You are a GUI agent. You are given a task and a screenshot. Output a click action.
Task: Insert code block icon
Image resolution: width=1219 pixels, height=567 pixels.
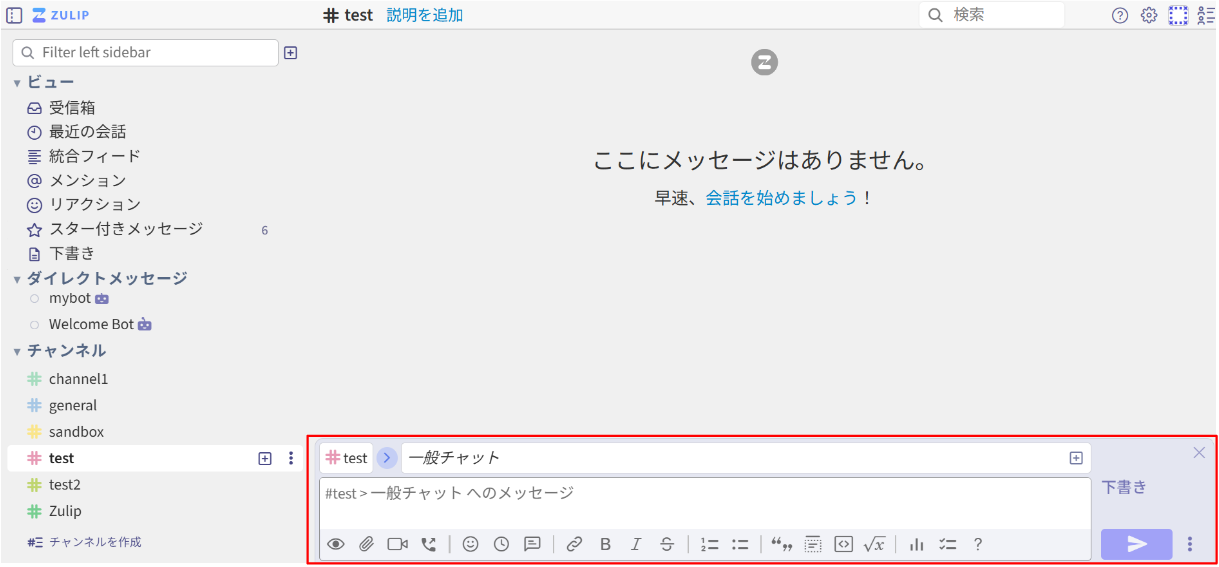(843, 544)
